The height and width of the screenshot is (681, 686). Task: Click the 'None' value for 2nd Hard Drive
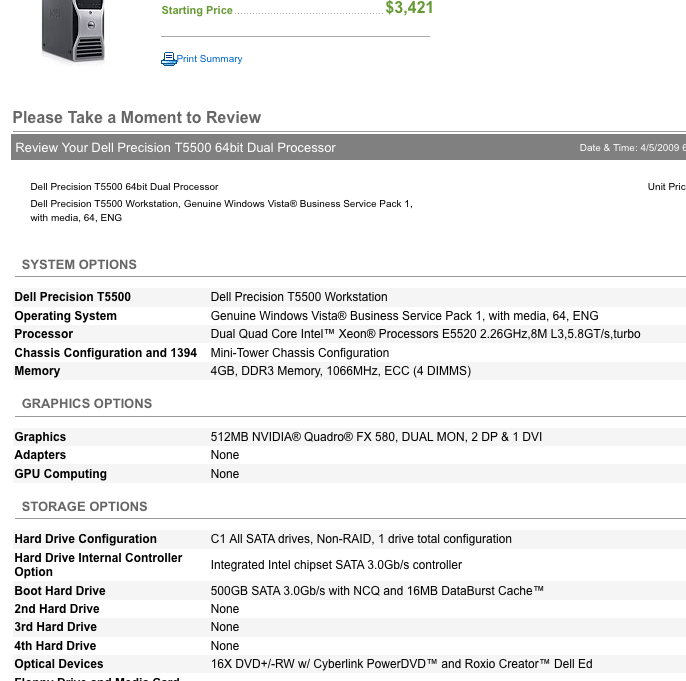pos(225,609)
